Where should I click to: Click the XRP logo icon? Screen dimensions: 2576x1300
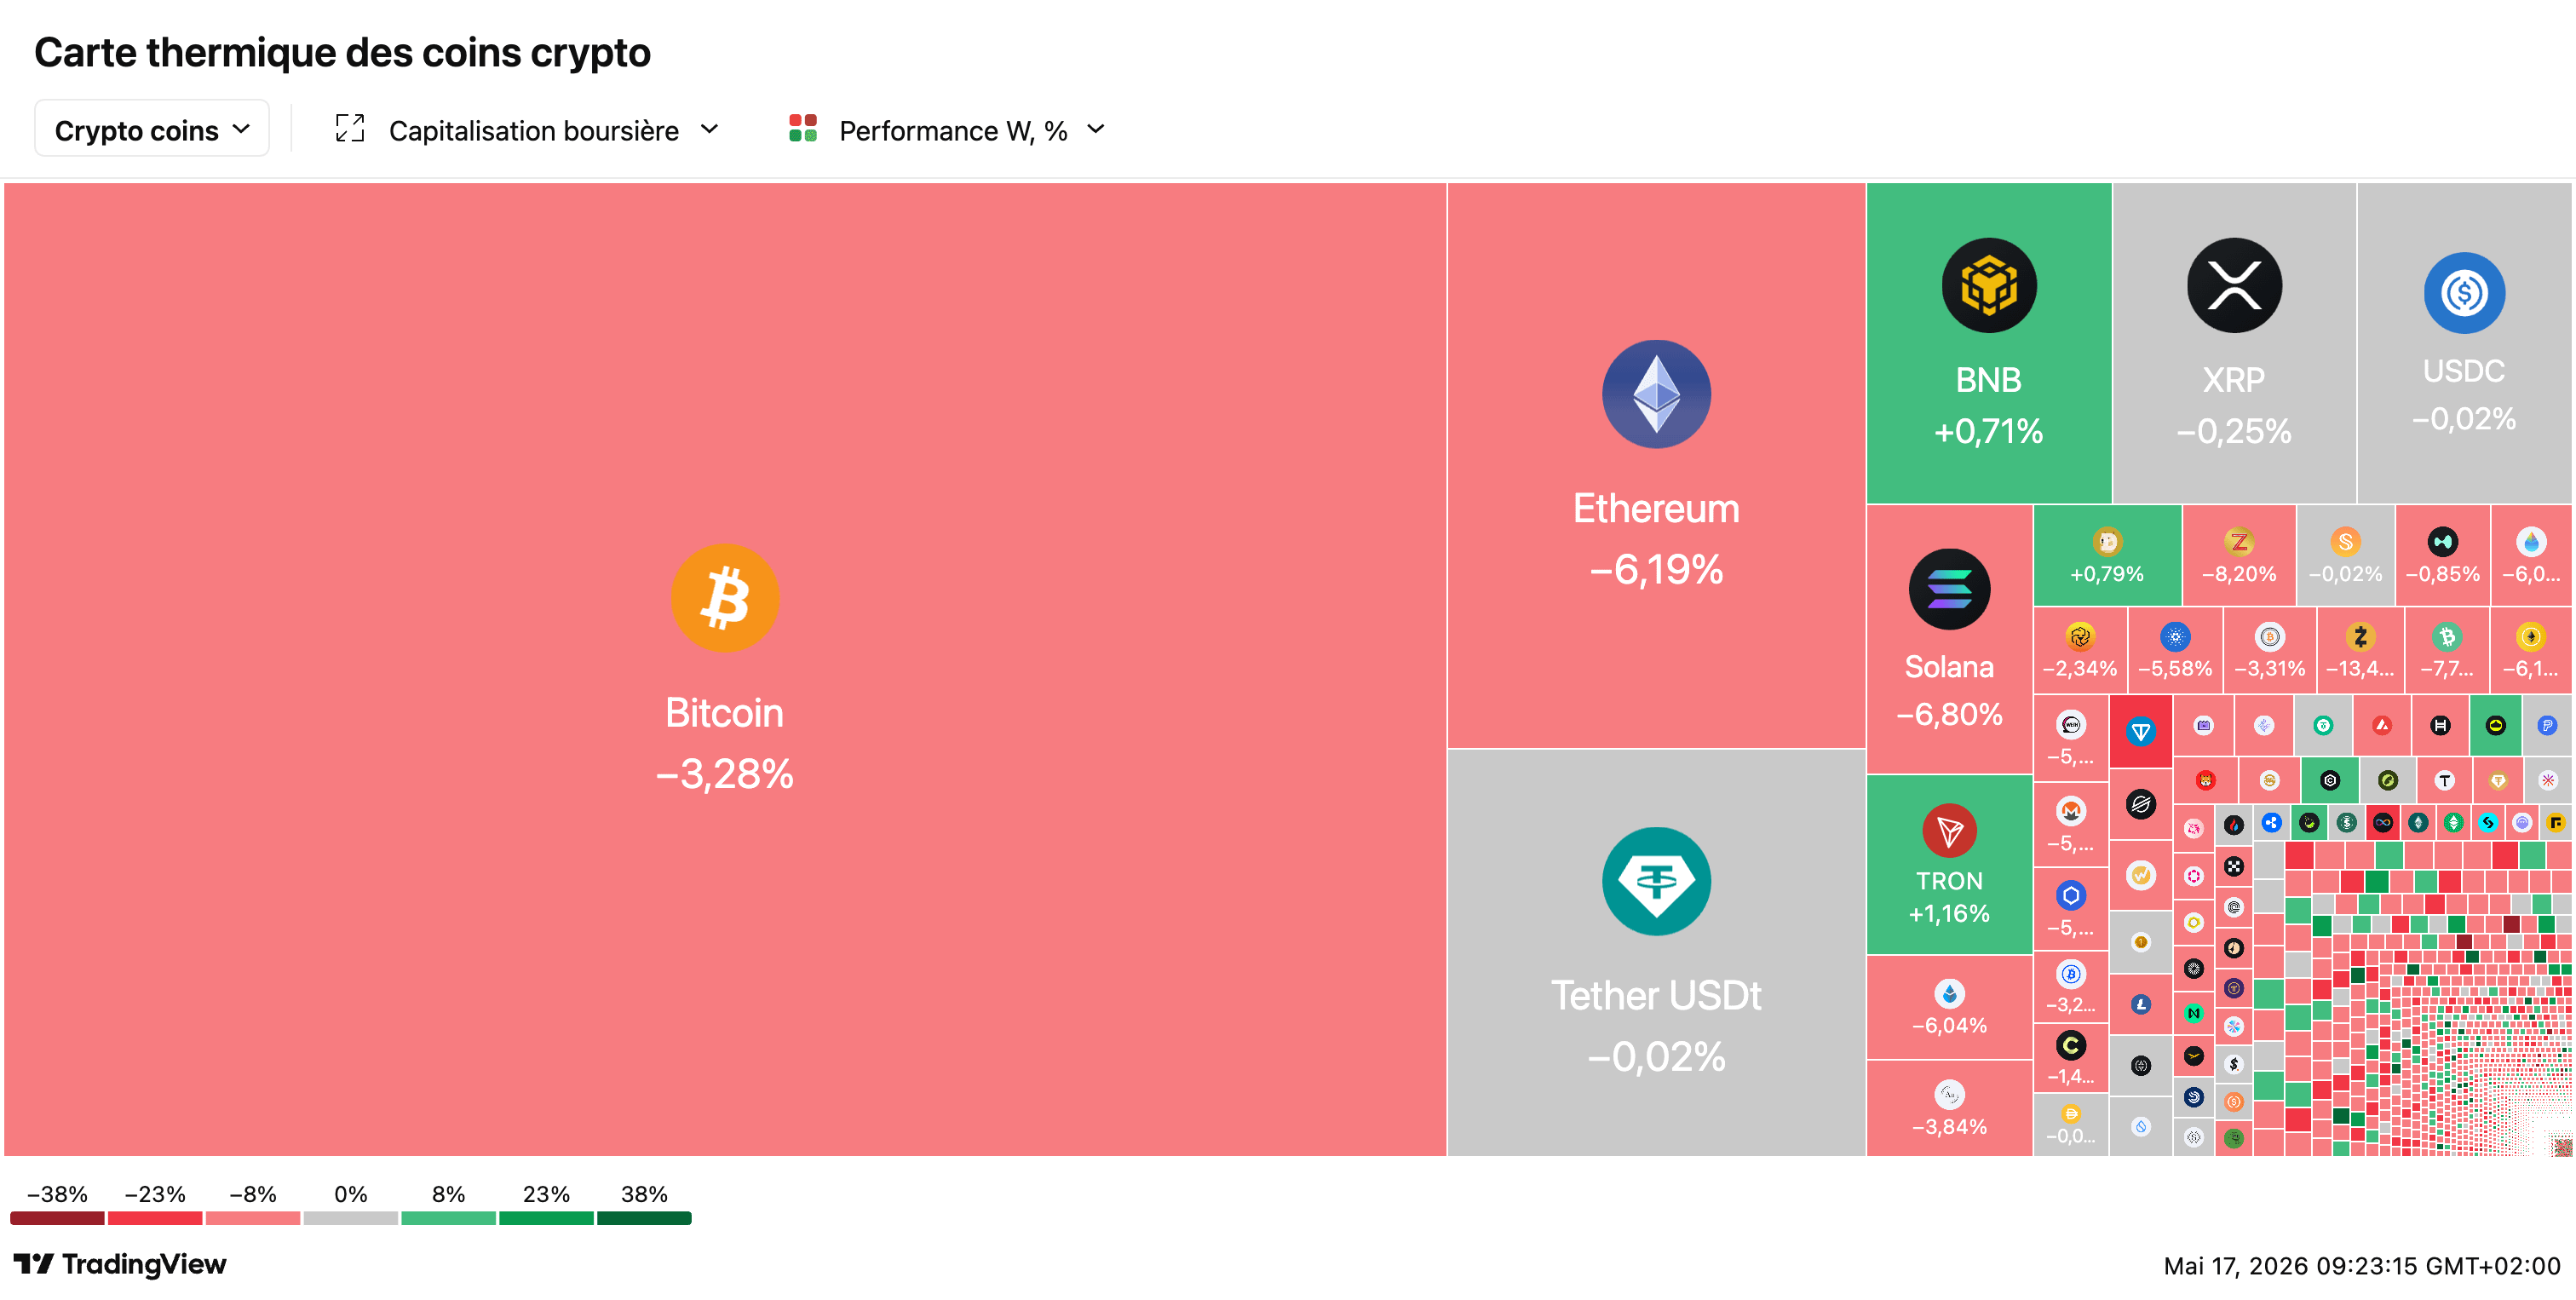[x=2234, y=286]
